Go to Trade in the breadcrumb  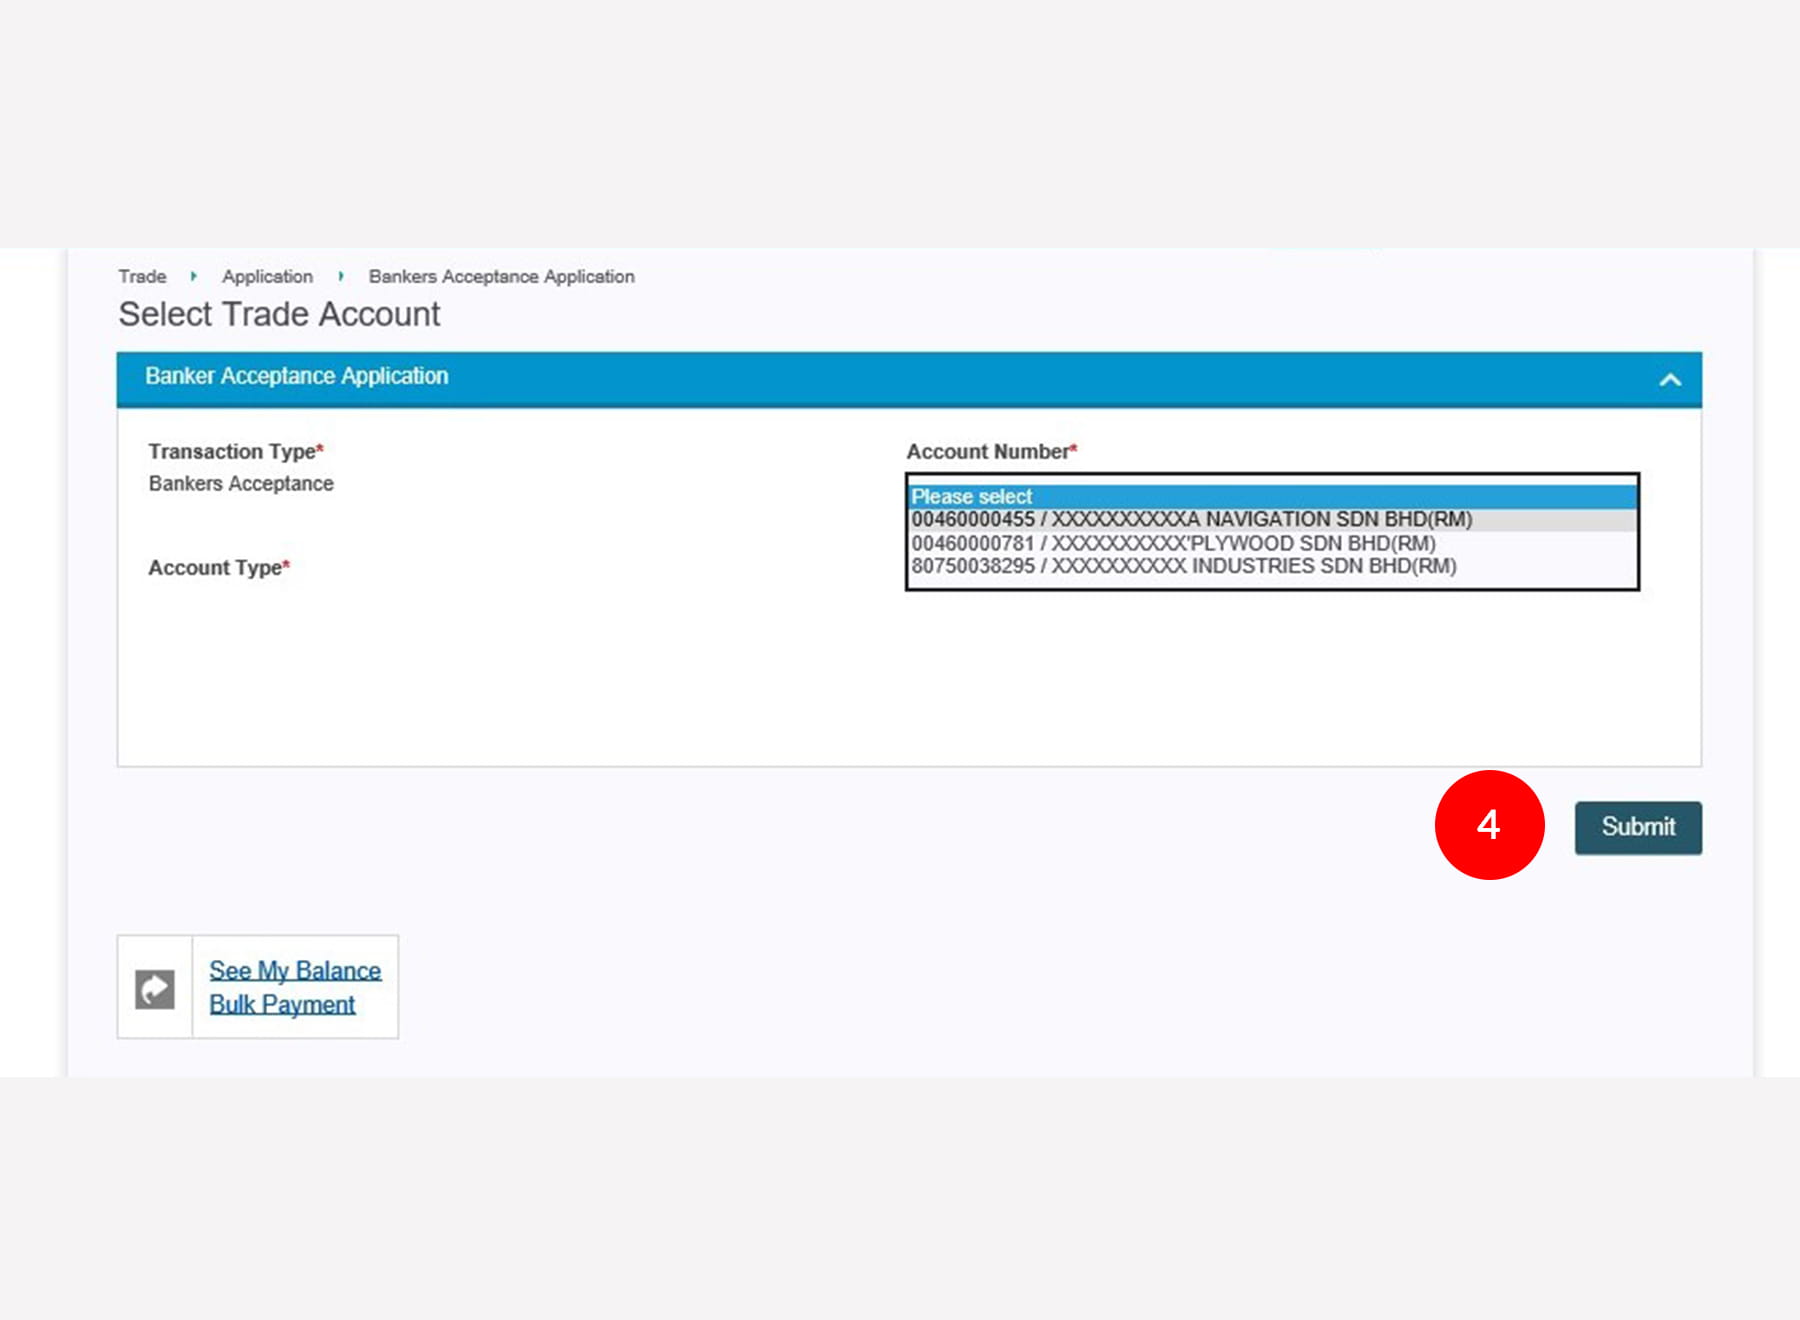tap(142, 277)
